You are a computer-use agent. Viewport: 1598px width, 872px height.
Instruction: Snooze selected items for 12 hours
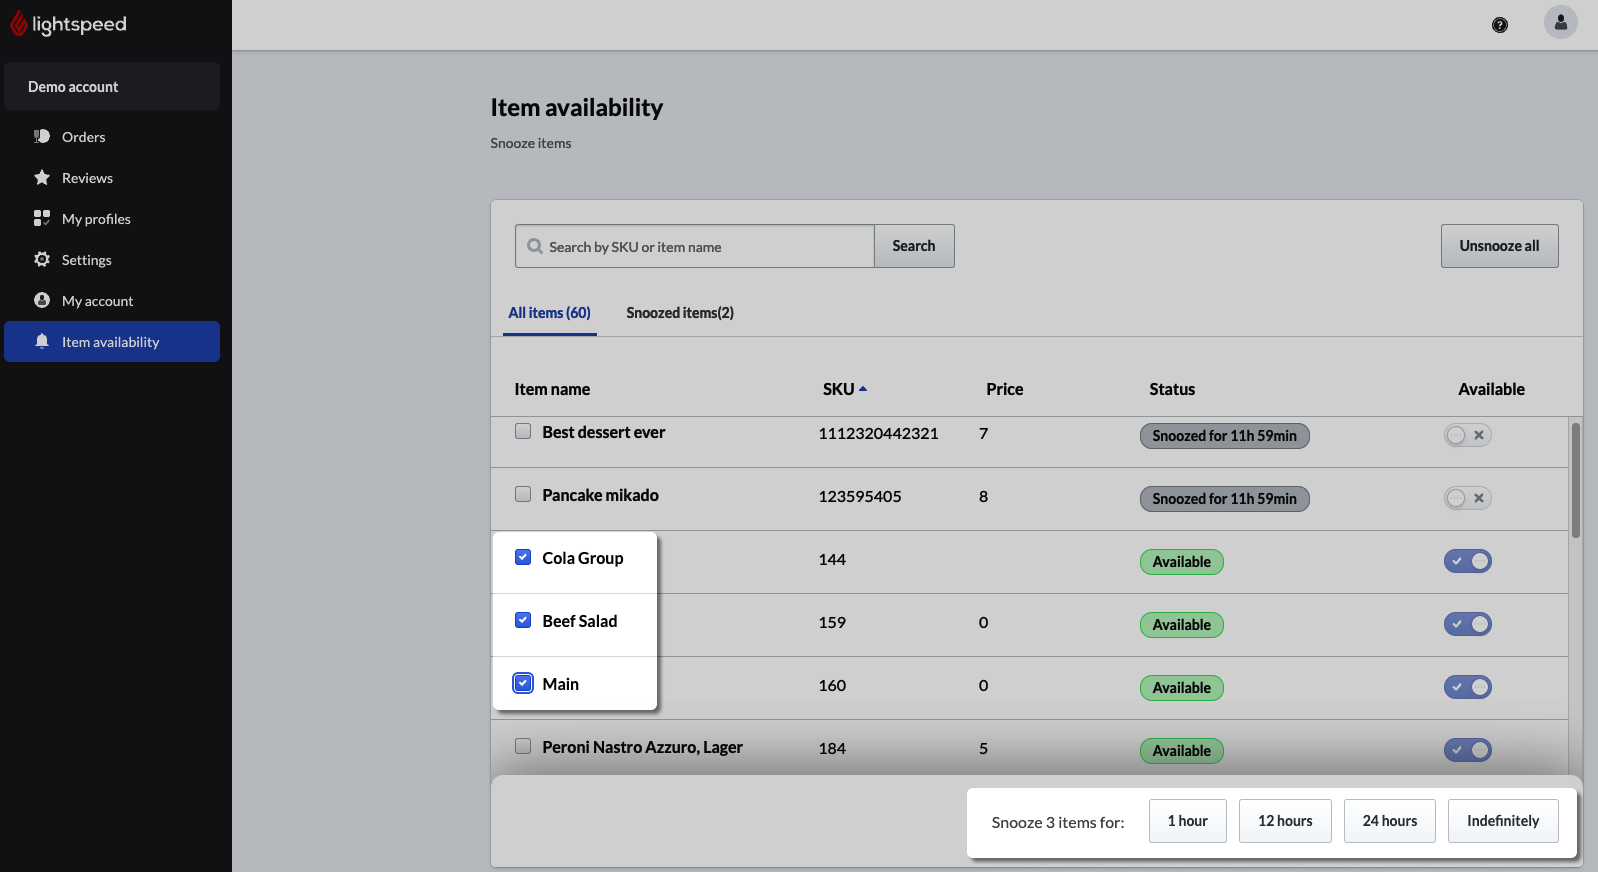coord(1285,821)
